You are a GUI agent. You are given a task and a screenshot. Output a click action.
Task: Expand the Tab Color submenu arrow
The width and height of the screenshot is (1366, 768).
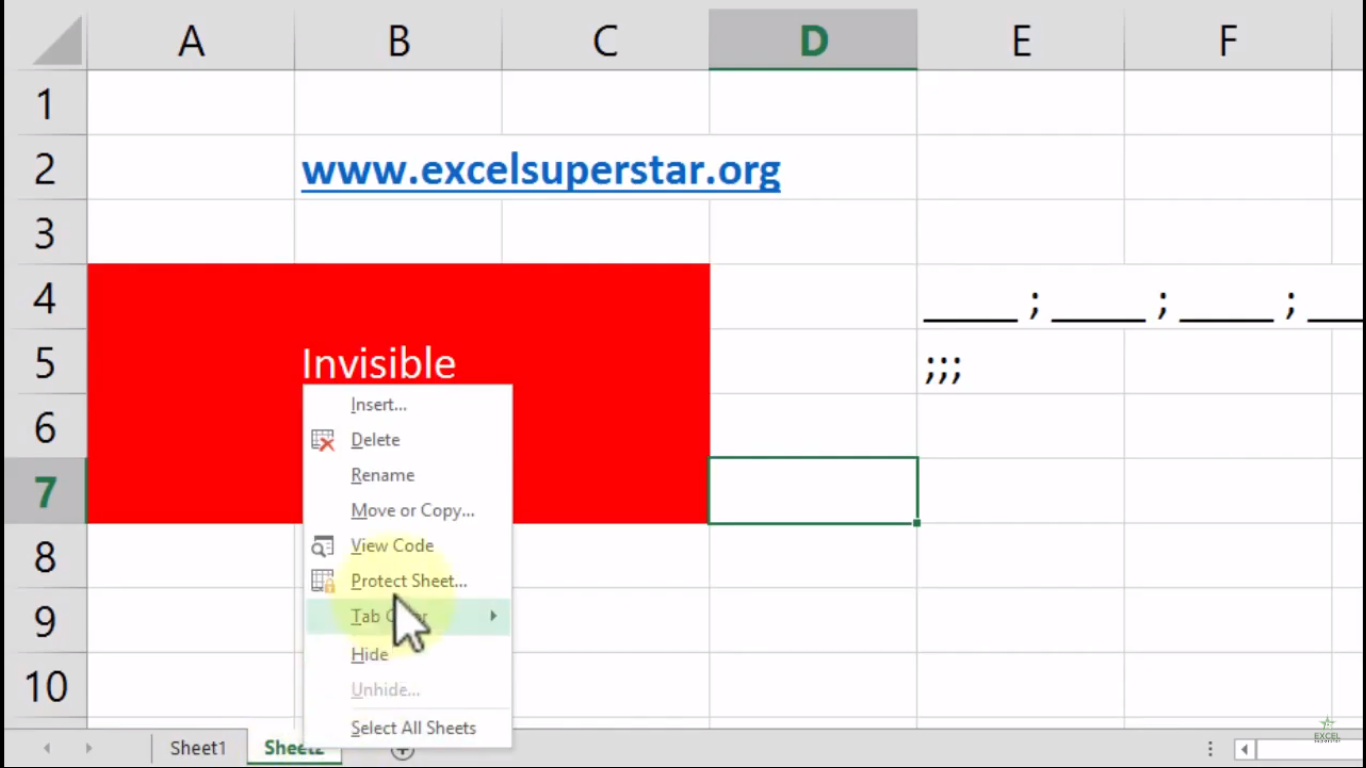coord(493,616)
